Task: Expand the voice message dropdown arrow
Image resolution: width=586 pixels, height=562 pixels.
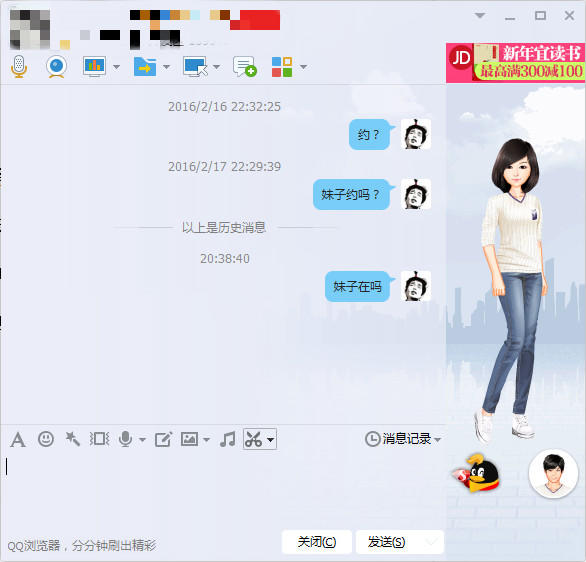Action: coord(142,439)
